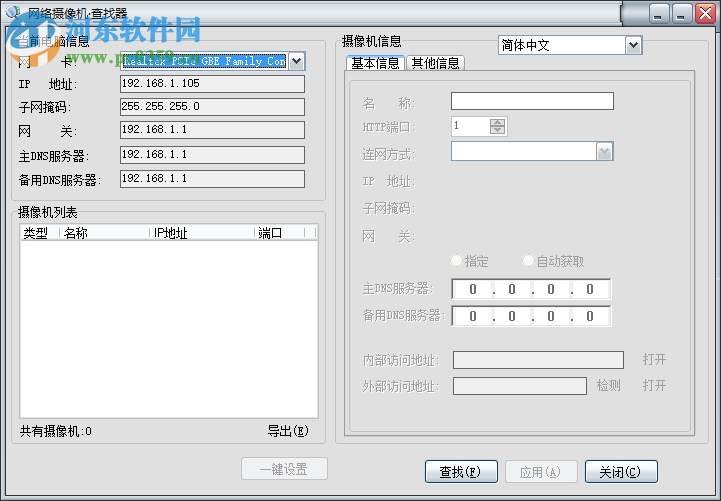Click the 内部访问地址 input field
721x501 pixels.
pos(538,360)
